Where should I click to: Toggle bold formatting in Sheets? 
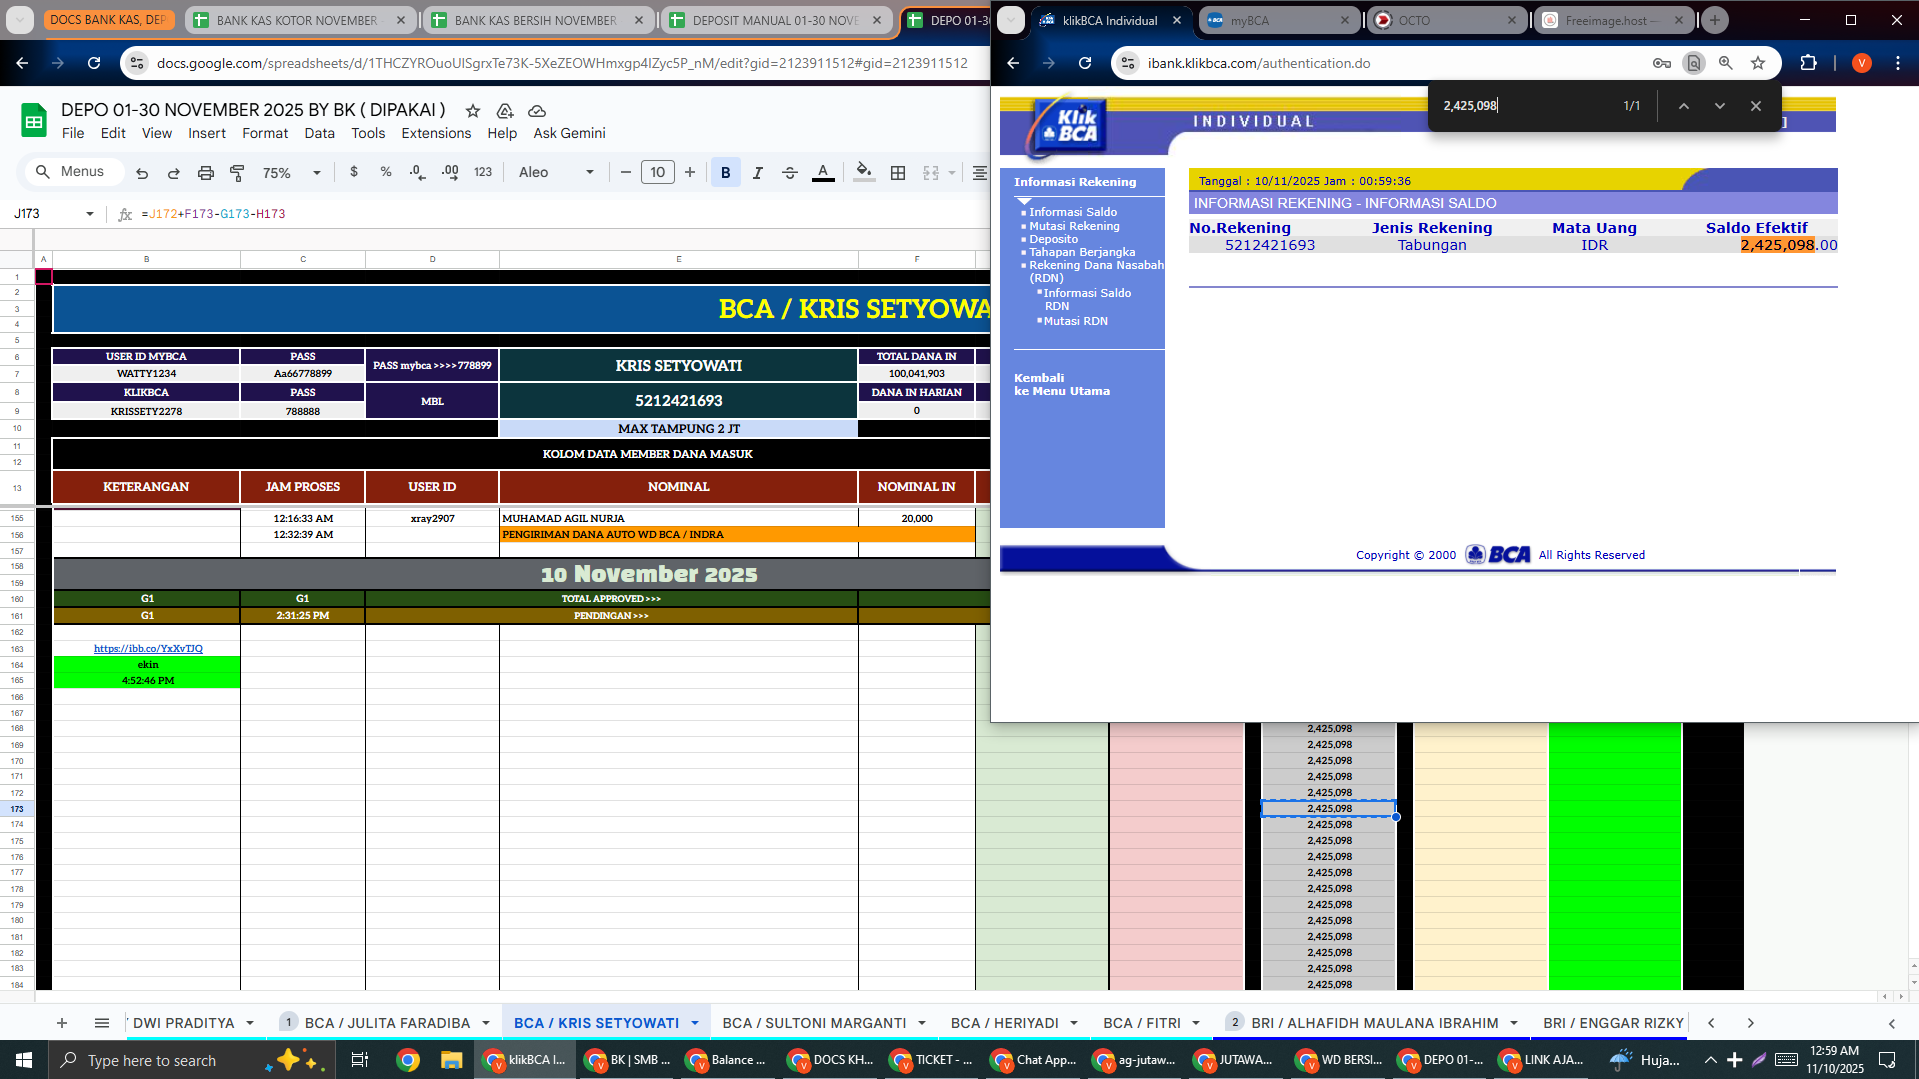726,173
